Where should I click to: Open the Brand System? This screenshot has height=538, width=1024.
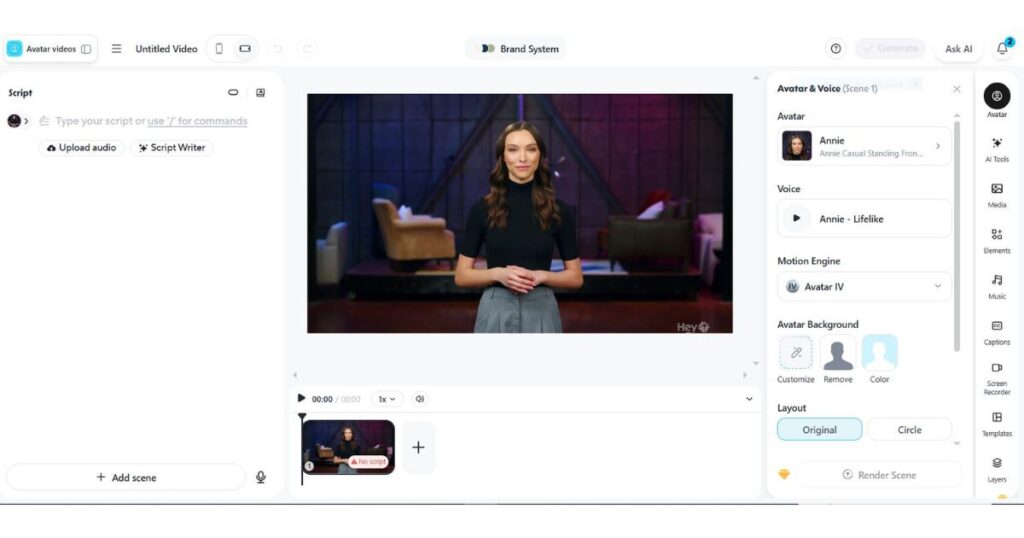[520, 49]
